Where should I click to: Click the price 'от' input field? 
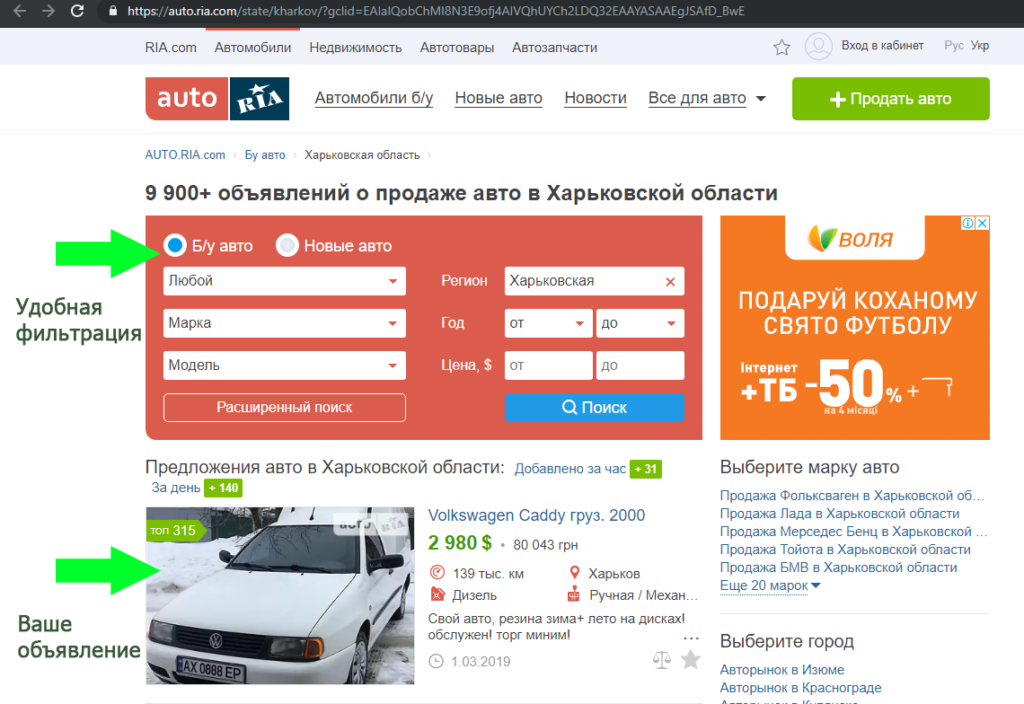click(548, 366)
